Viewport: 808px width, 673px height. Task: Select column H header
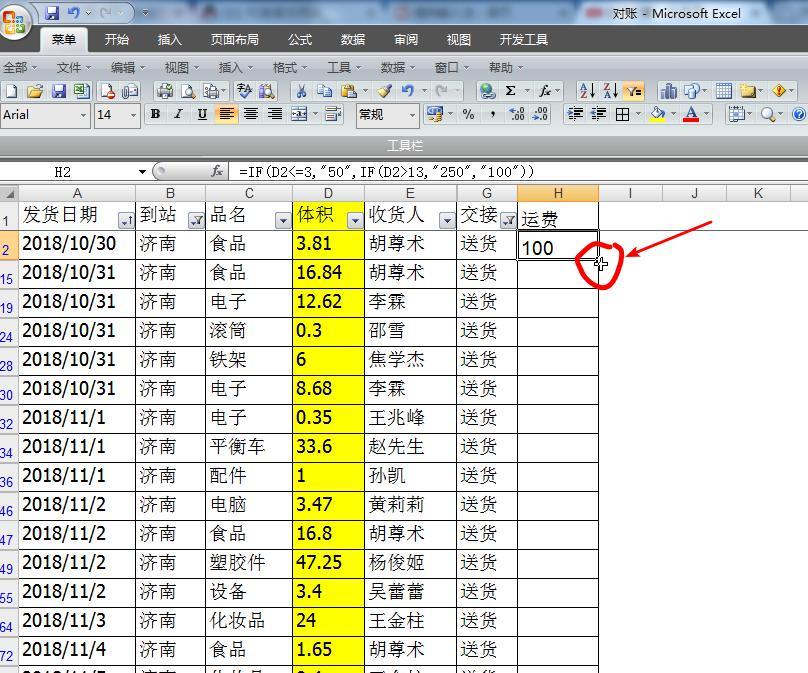pos(558,193)
